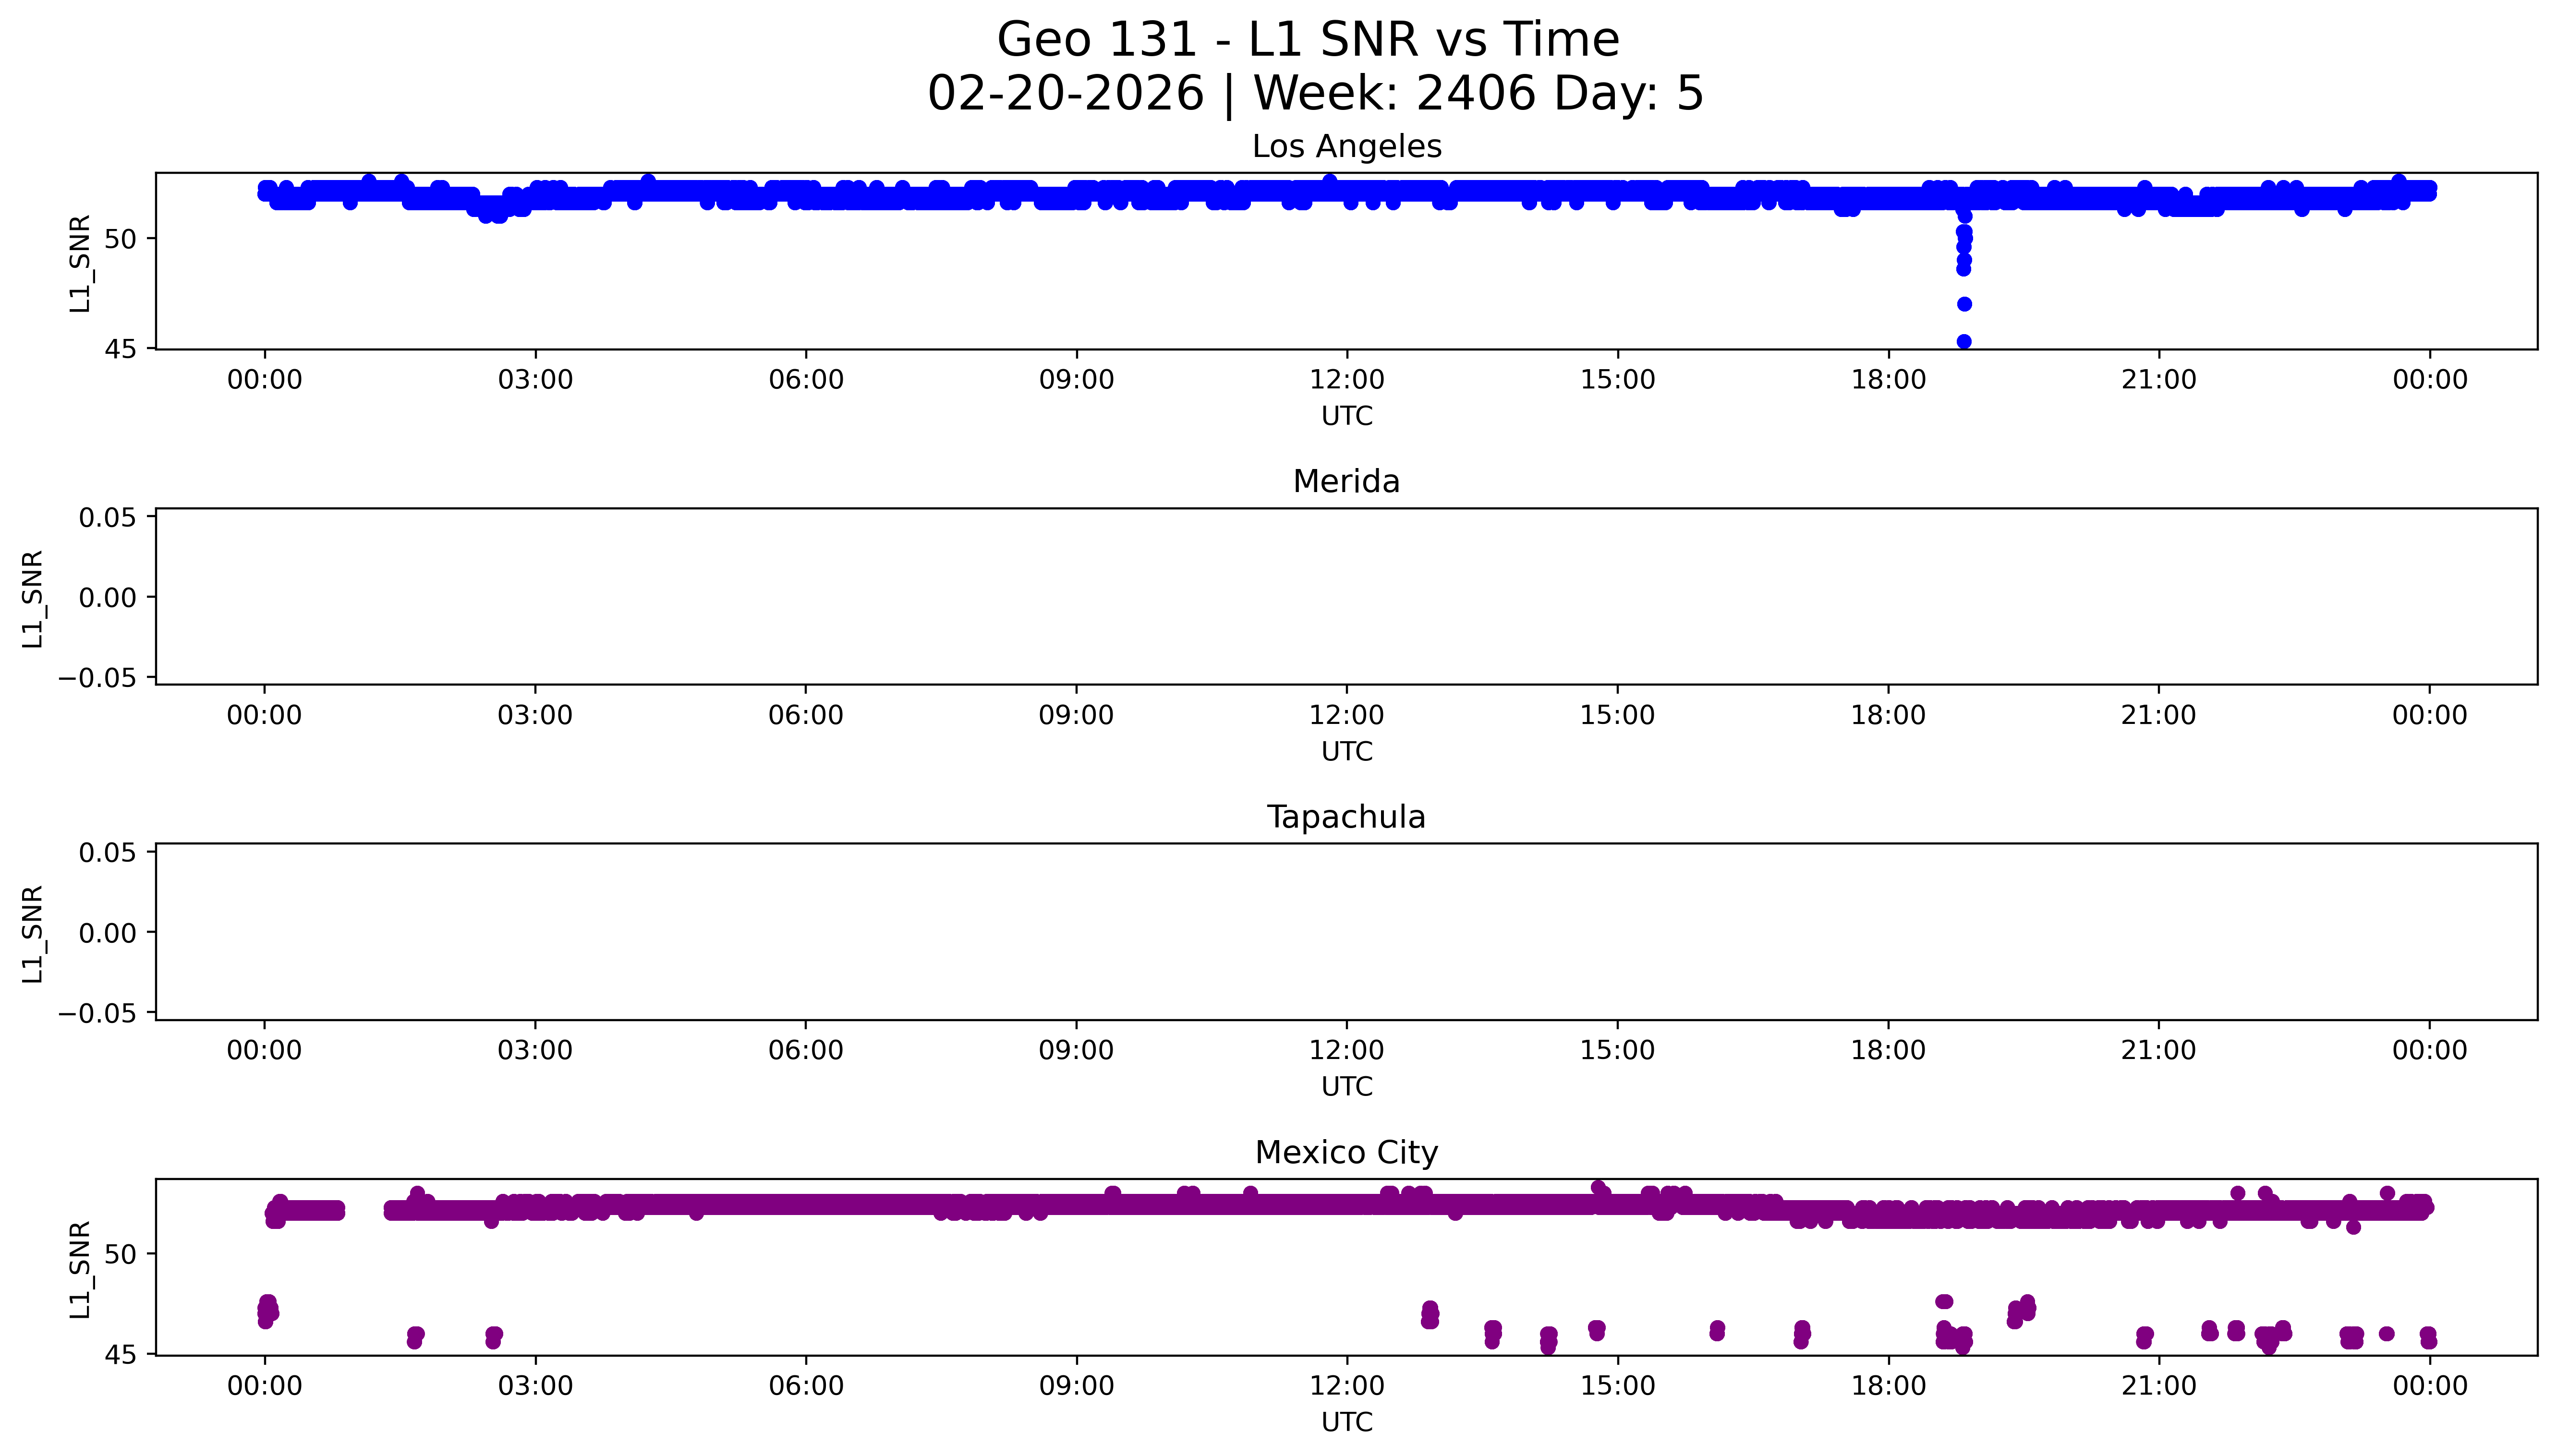The image size is (2557, 1456).
Task: Click the lowest blue outlier point in Los Angeles plot
Action: [1963, 342]
